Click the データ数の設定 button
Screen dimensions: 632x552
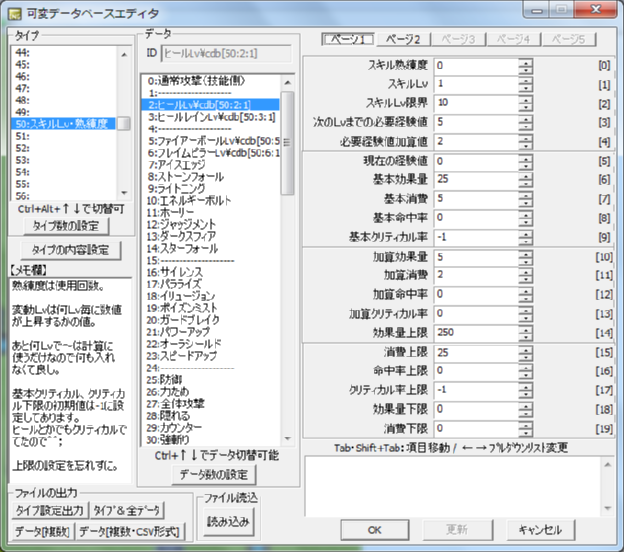point(213,474)
